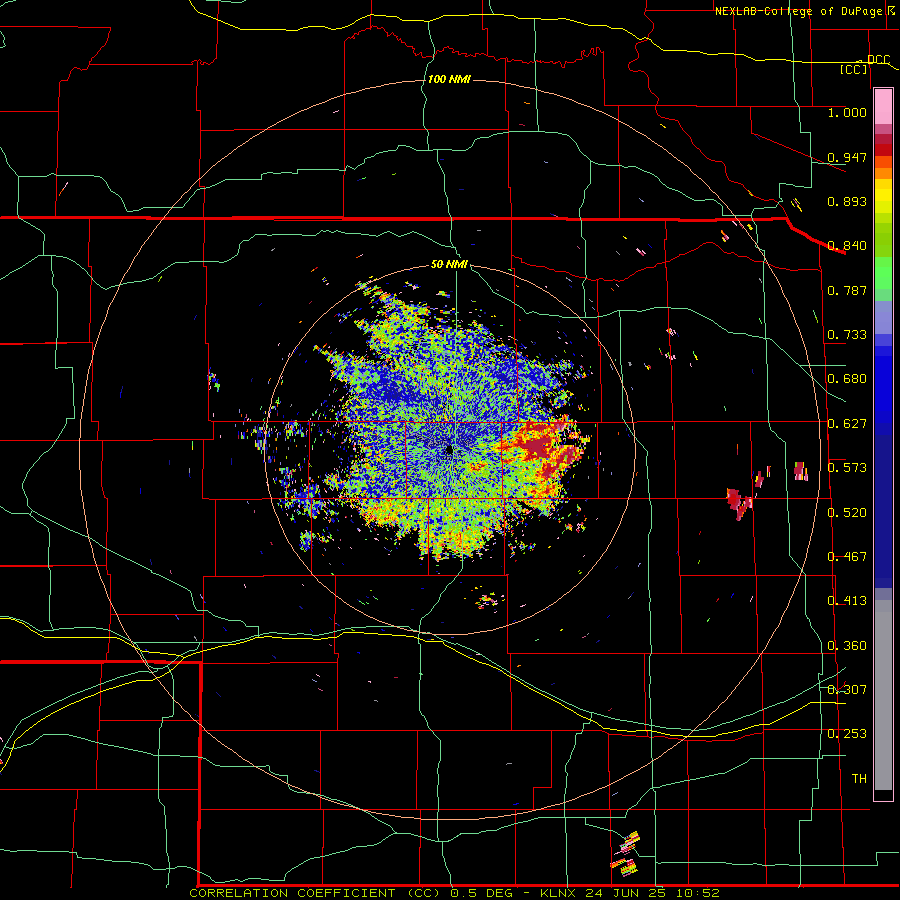Image resolution: width=900 pixels, height=900 pixels.
Task: Click the 0.413 scale value
Action: [847, 600]
